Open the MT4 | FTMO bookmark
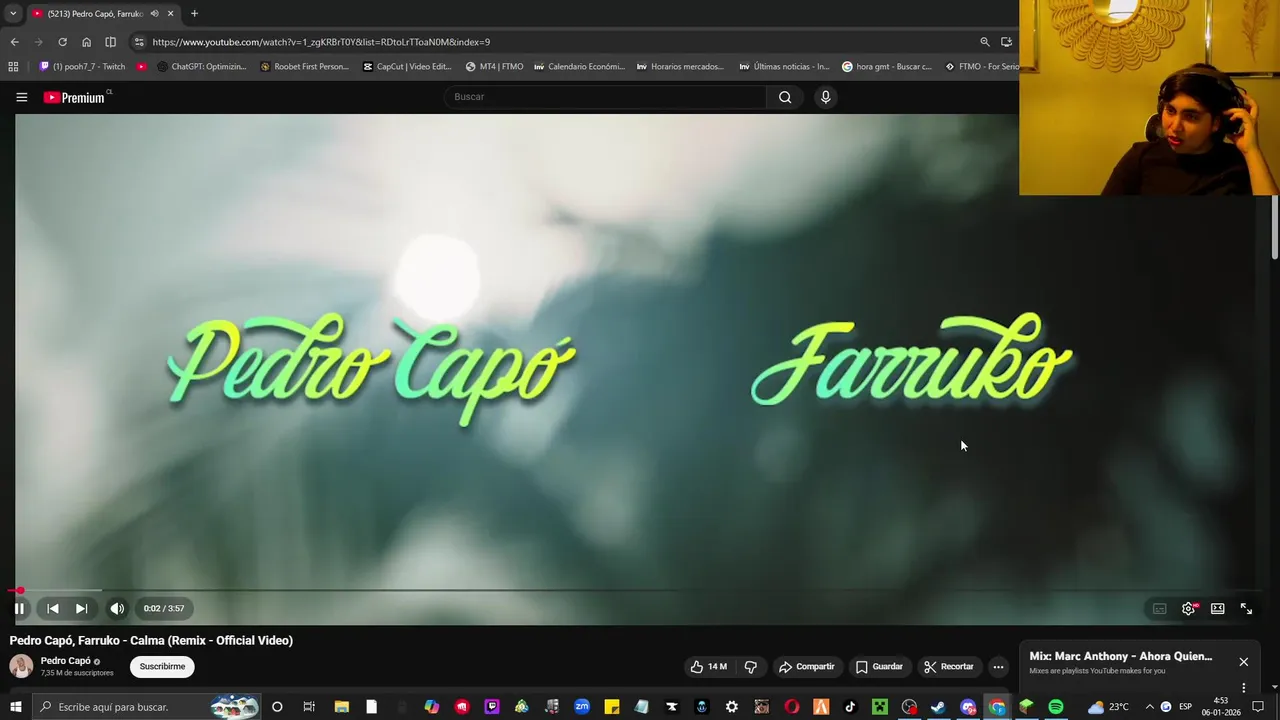Viewport: 1280px width, 720px height. [494, 67]
